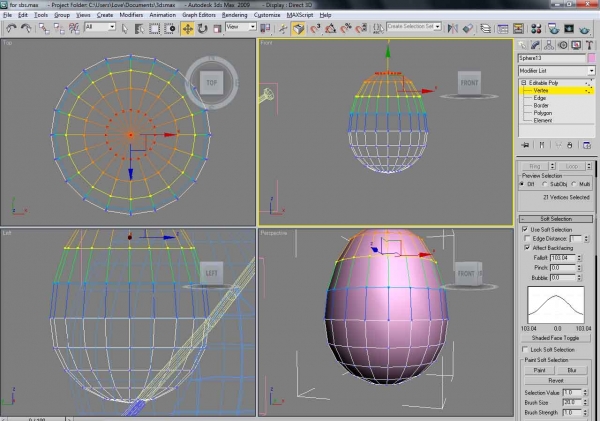The width and height of the screenshot is (600, 421).
Task: Switch to Utilities hammer panel tab
Action: click(x=589, y=45)
